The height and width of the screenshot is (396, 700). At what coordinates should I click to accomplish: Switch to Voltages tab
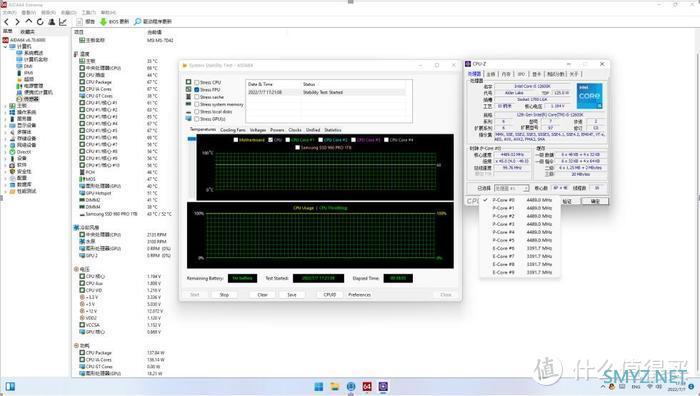(258, 130)
